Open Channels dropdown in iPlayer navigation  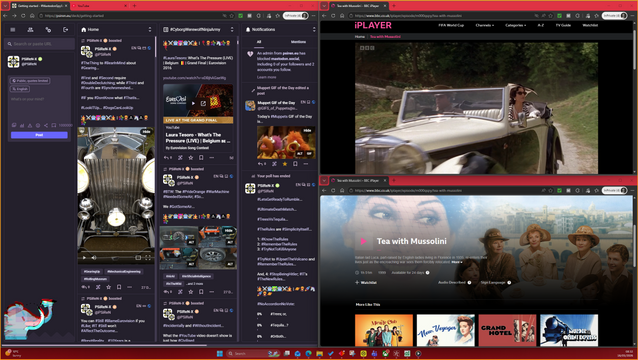(484, 25)
